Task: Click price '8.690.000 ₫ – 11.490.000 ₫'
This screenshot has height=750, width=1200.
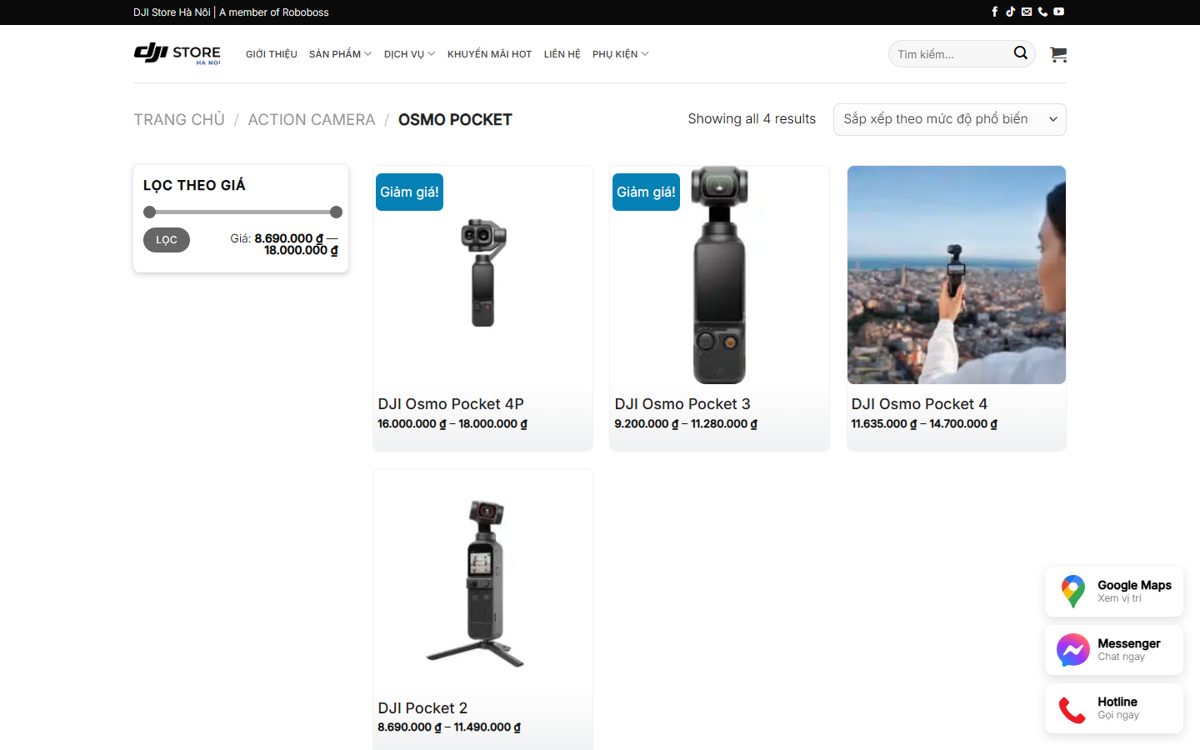Action: tap(449, 728)
